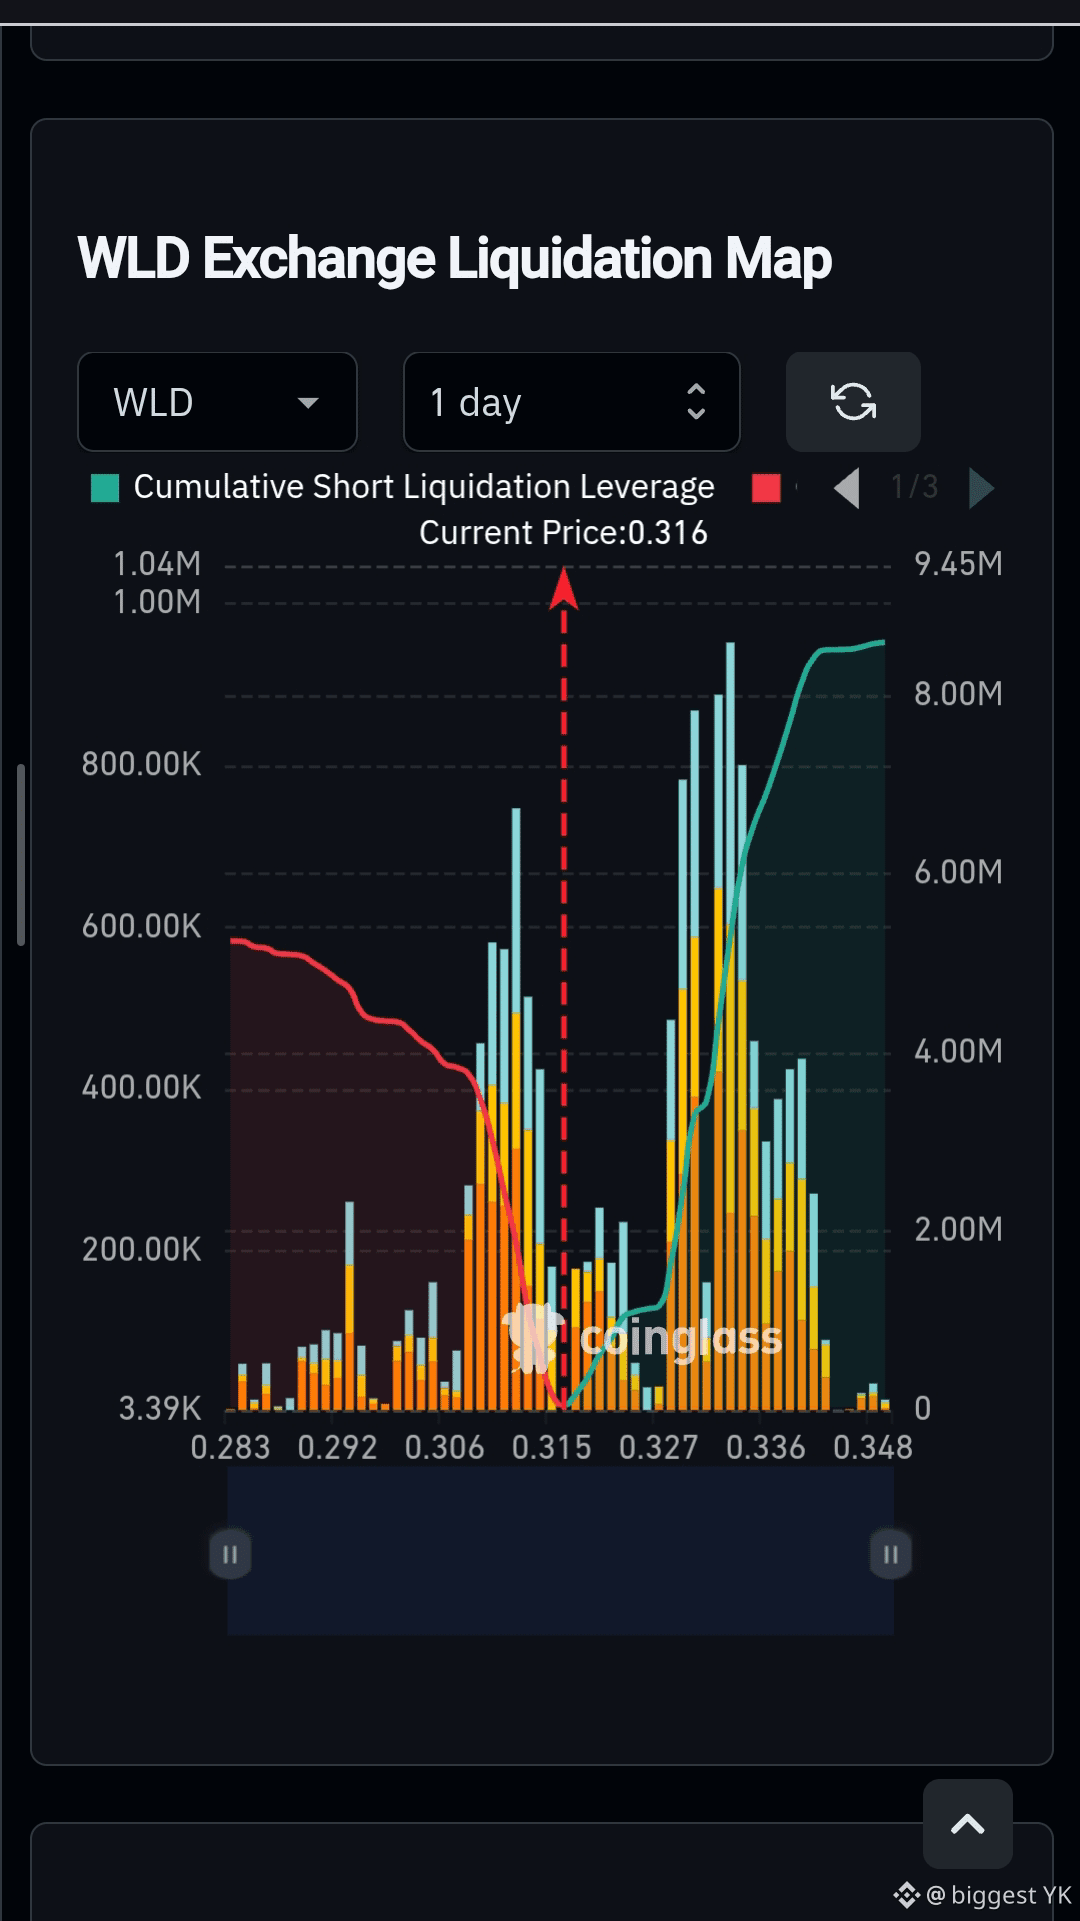Screen dimensions: 1080x1921
Task: Click the 0.306 x-axis label
Action: click(x=444, y=1447)
